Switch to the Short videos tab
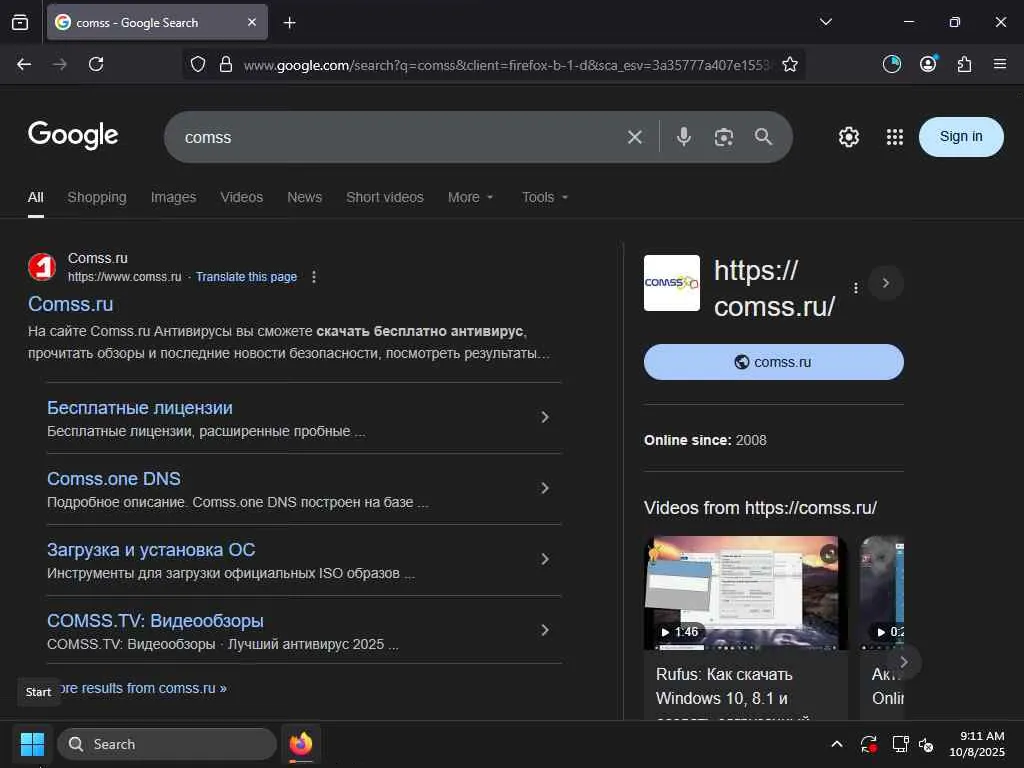This screenshot has width=1024, height=768. click(x=385, y=197)
